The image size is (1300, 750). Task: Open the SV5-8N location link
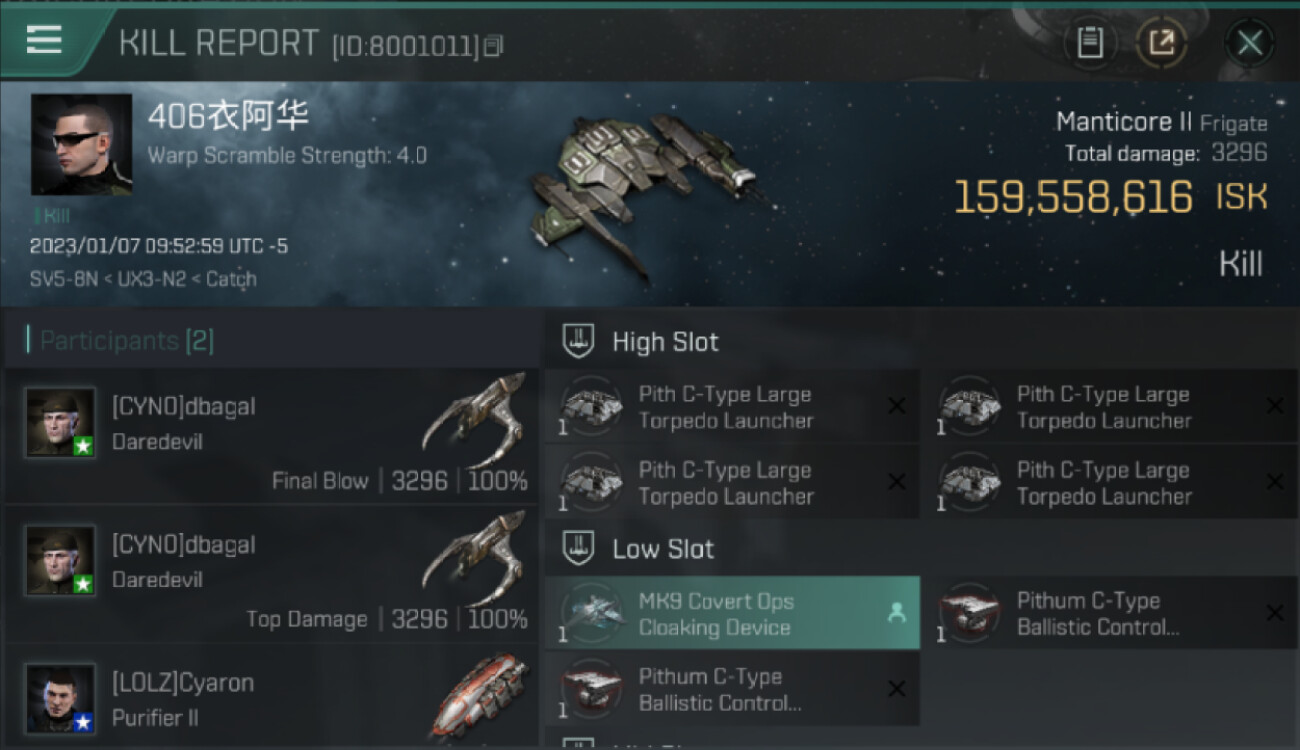(x=62, y=279)
